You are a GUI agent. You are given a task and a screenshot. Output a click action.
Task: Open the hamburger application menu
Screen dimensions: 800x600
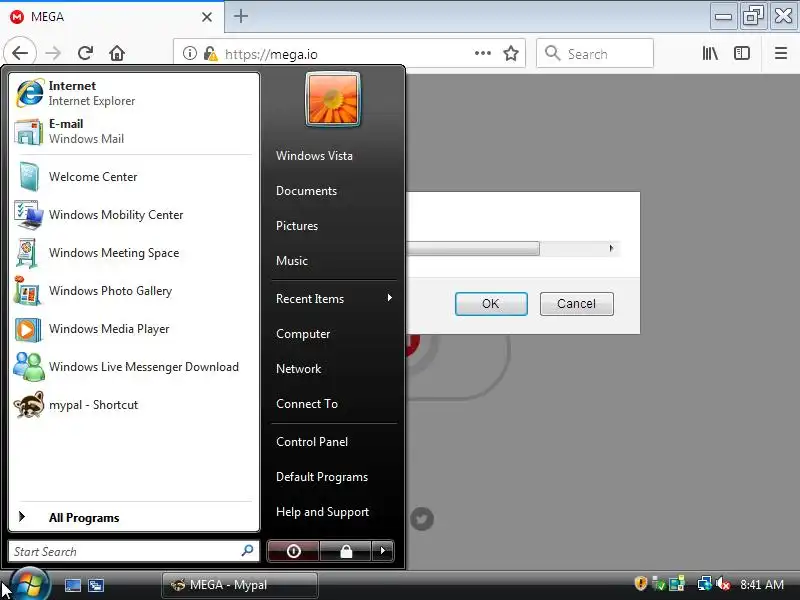[x=781, y=53]
